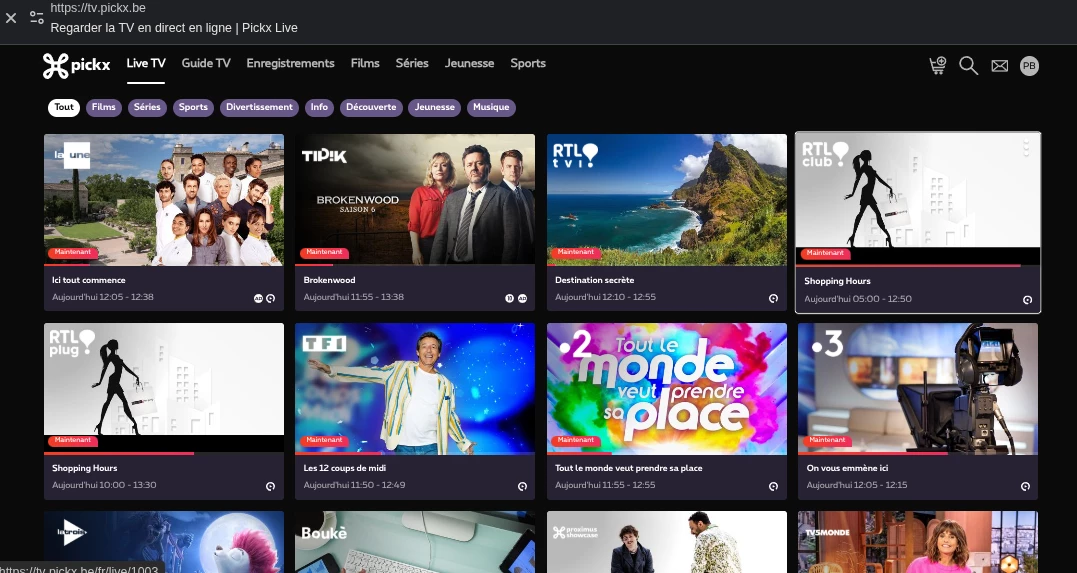Click the France 3 channel logo
1077x573 pixels.
(827, 344)
